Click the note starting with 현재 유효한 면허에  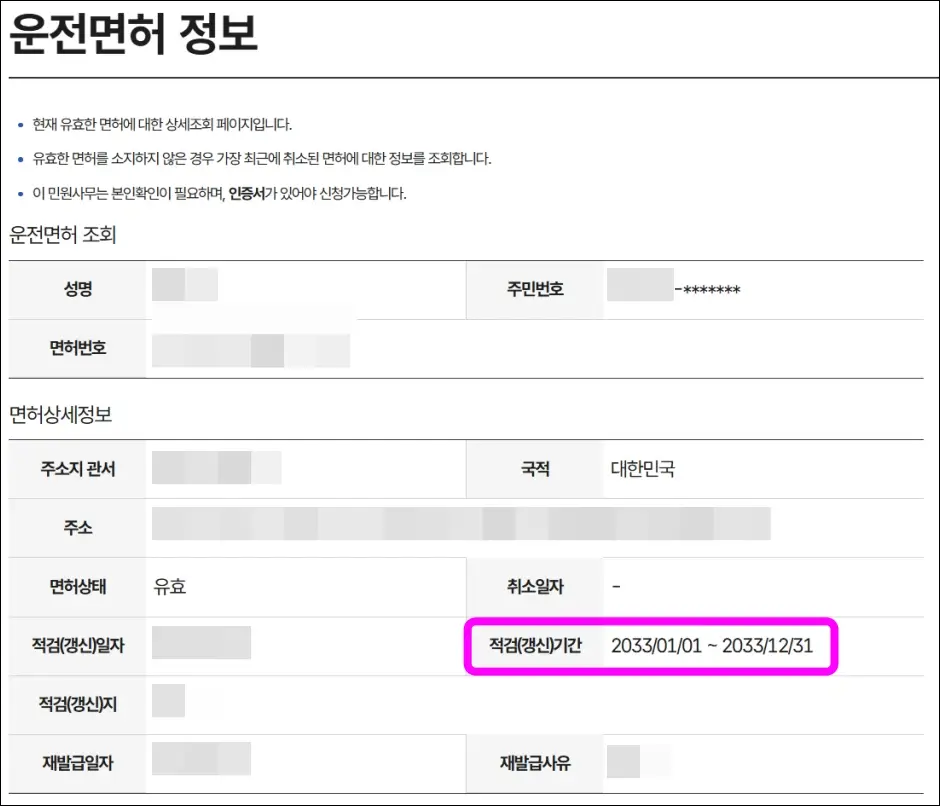(162, 124)
